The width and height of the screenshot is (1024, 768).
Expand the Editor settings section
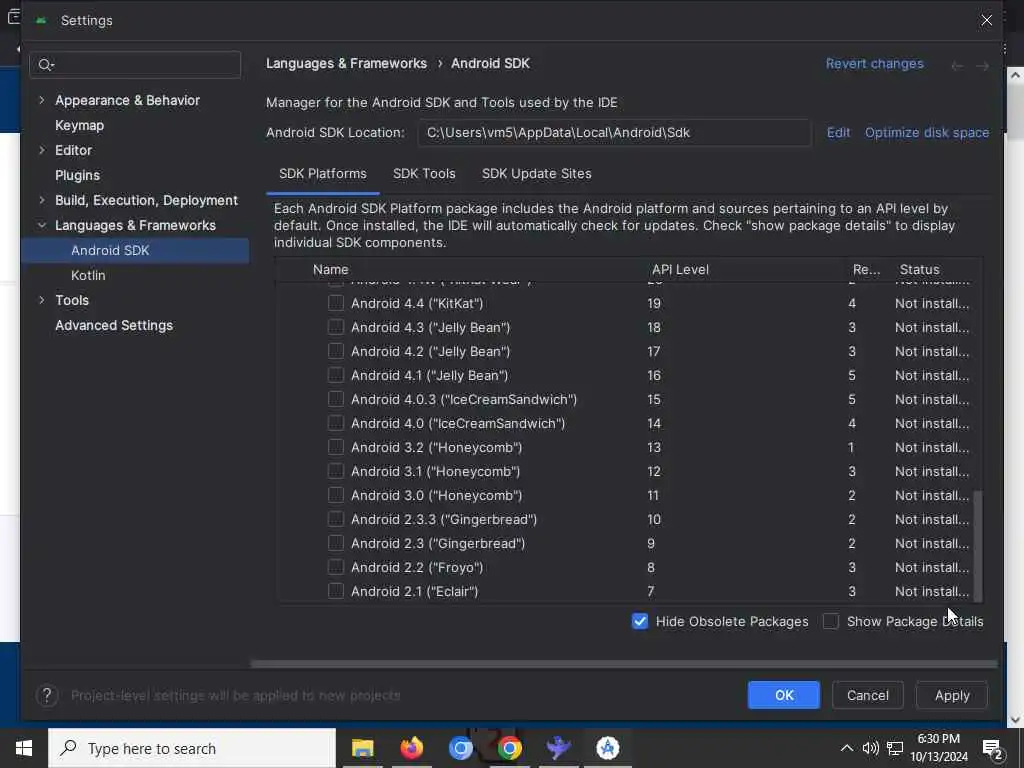42,150
